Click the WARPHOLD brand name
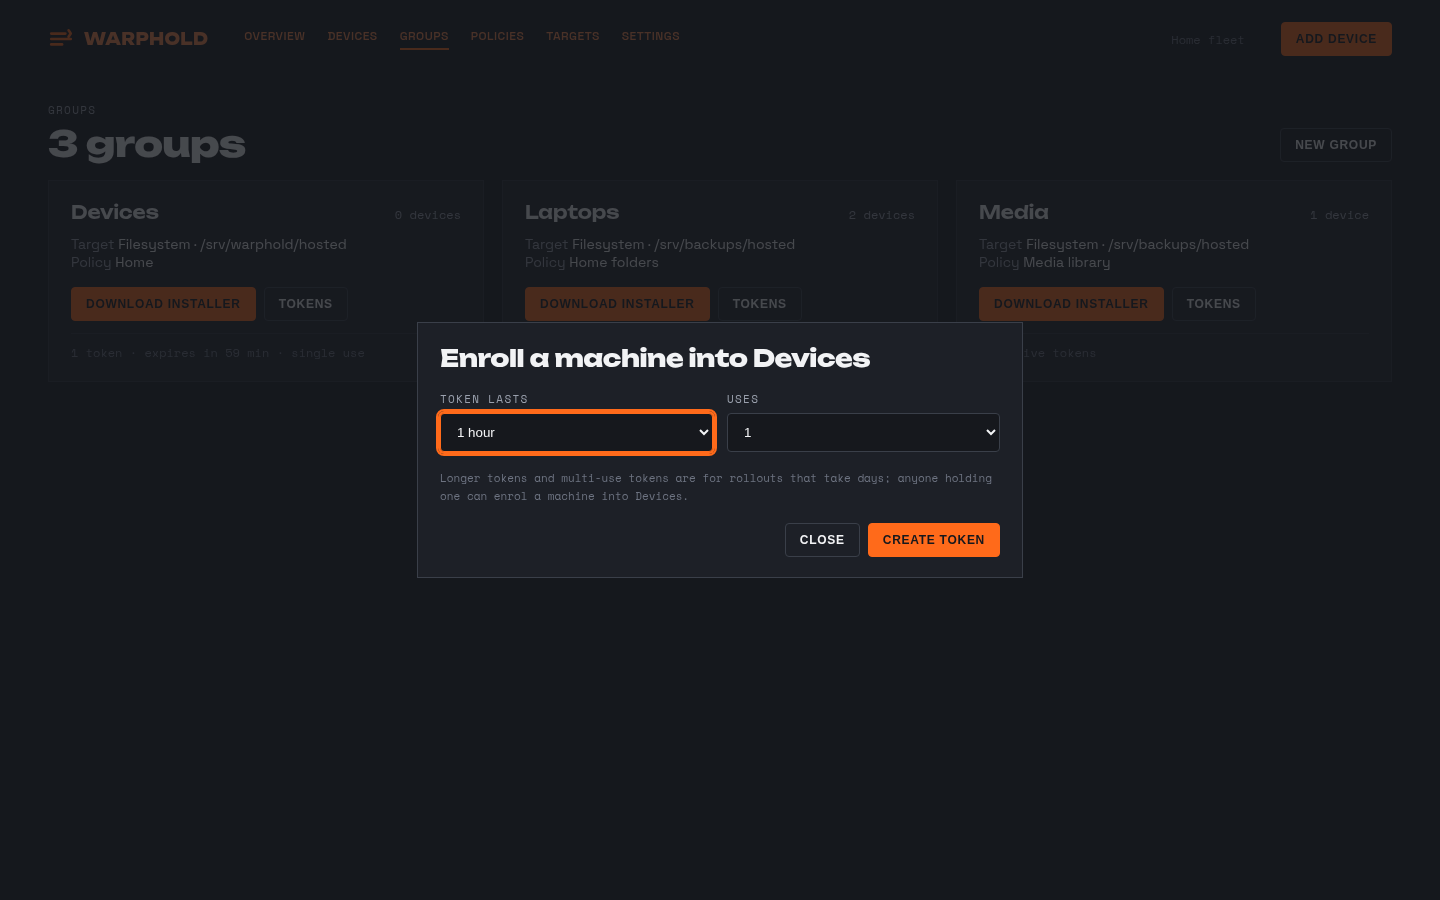 tap(146, 38)
